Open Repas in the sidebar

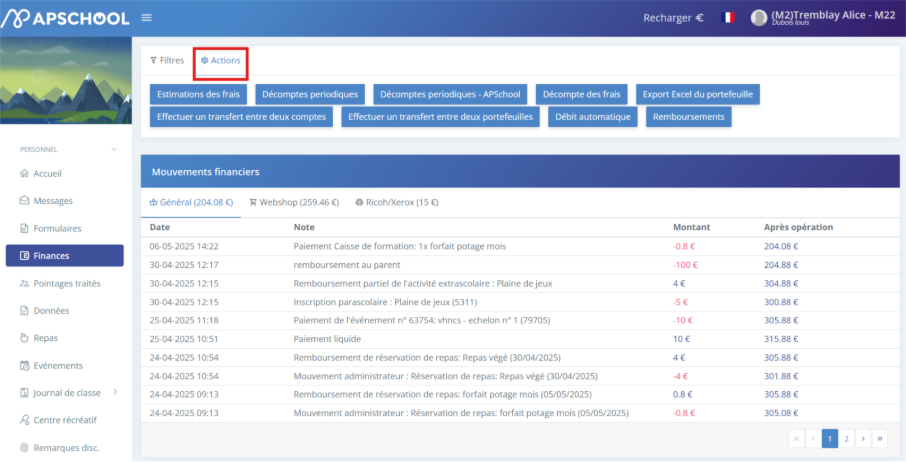[x=45, y=338]
